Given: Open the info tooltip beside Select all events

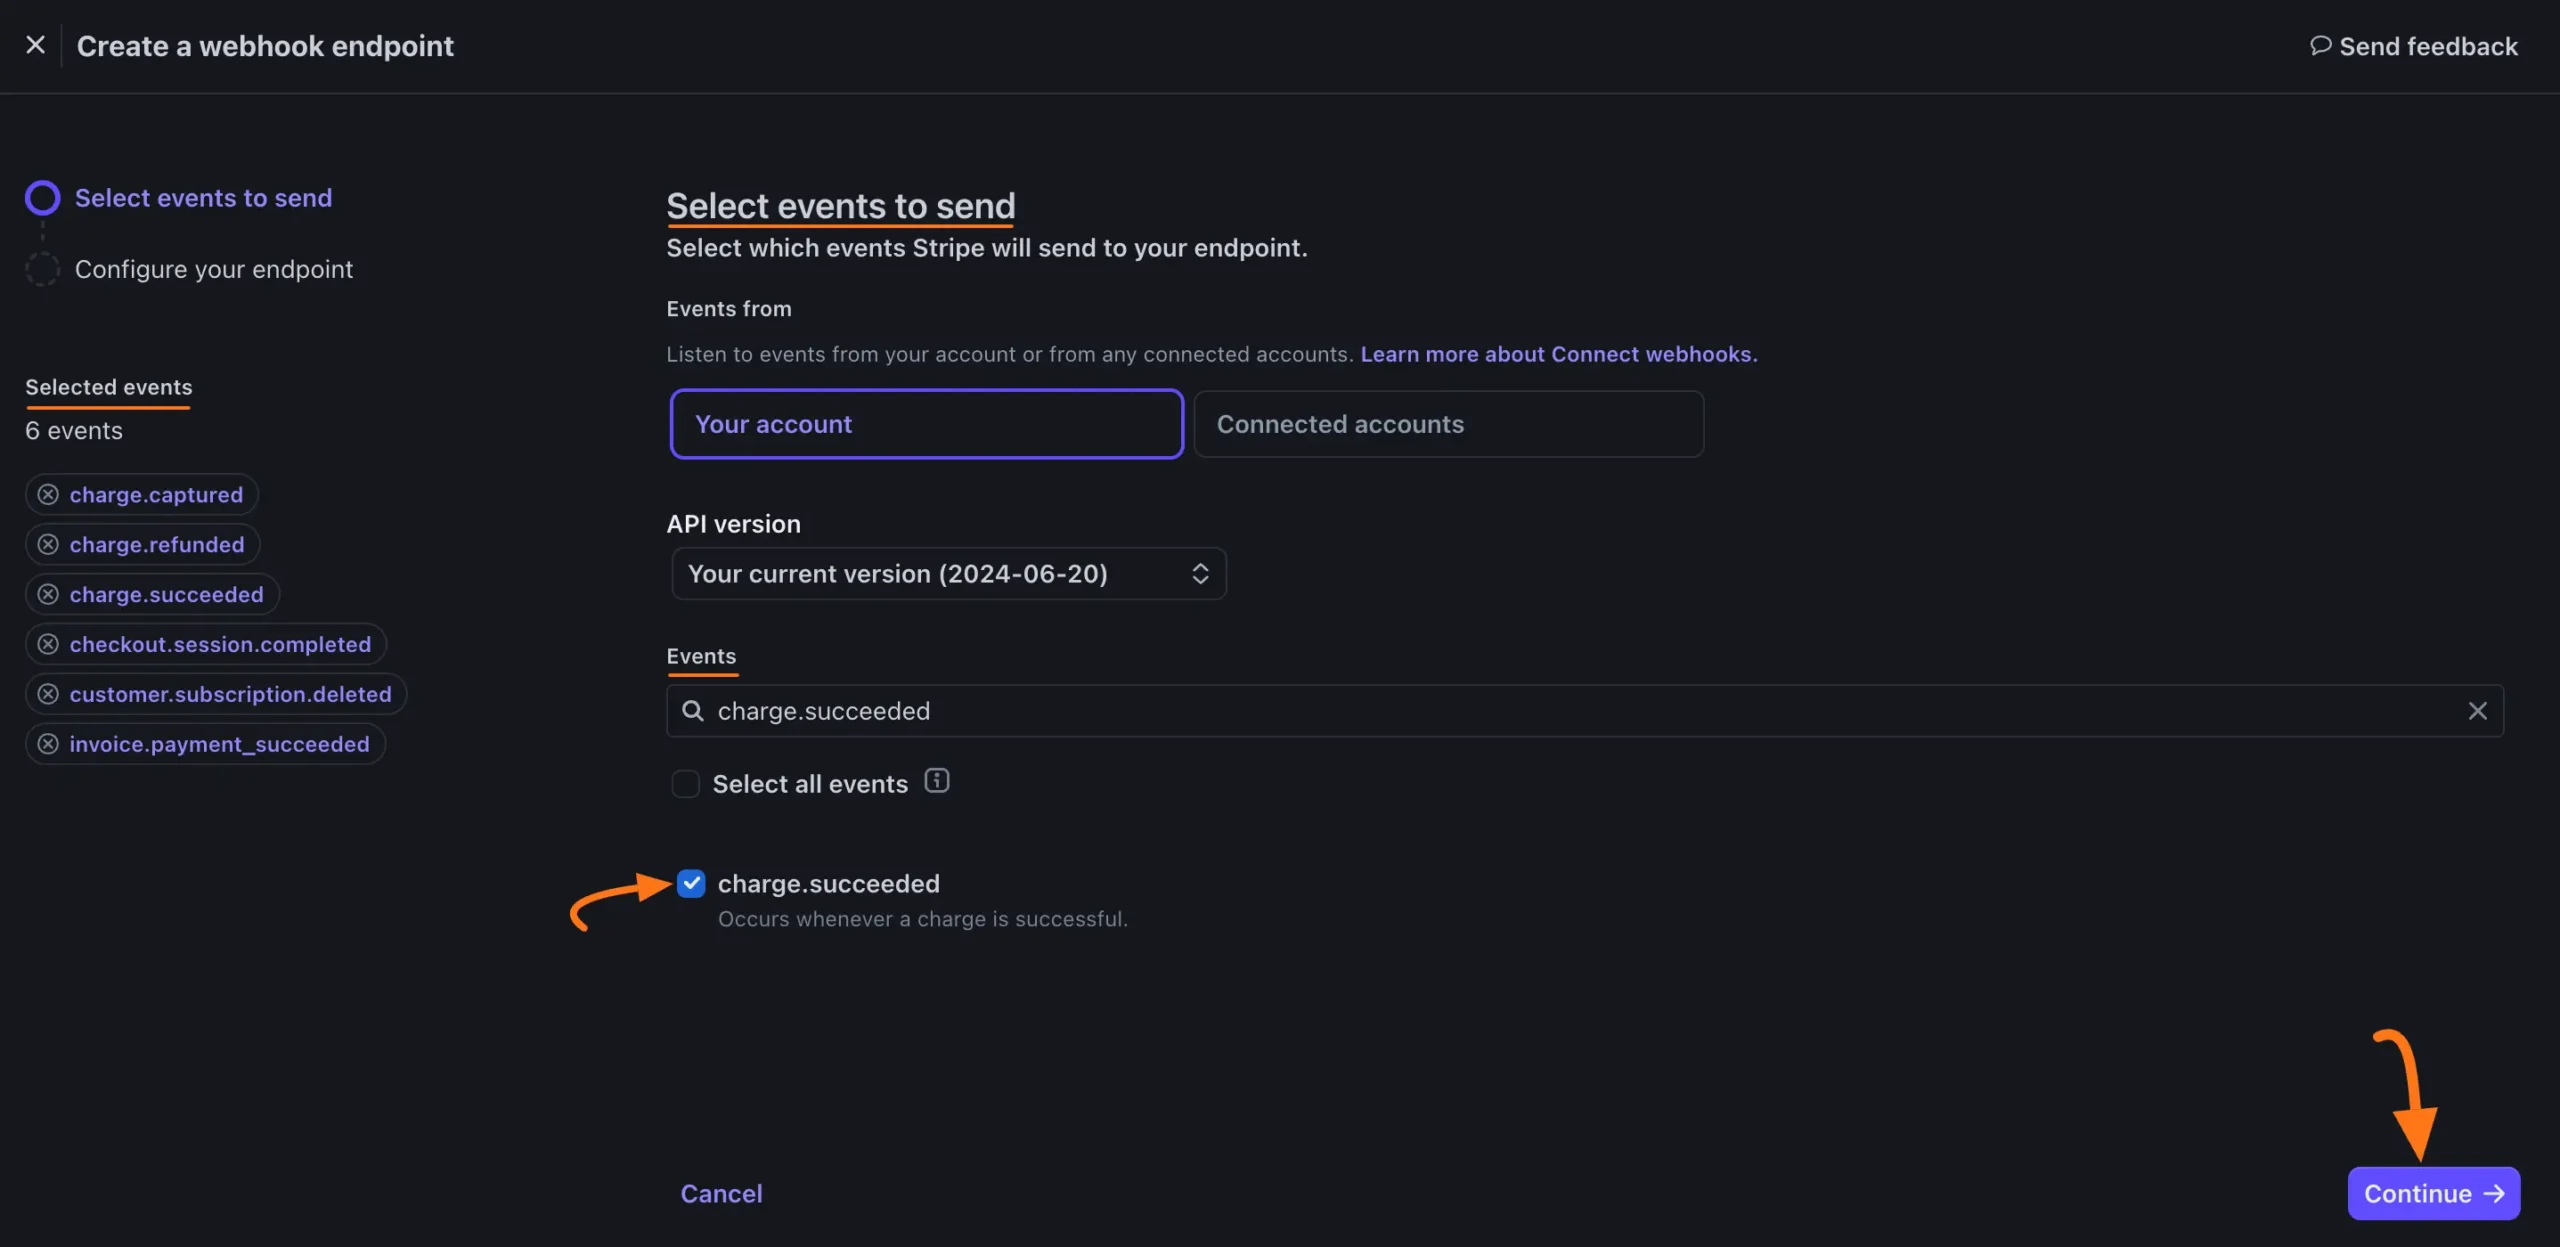Looking at the screenshot, I should click(937, 782).
